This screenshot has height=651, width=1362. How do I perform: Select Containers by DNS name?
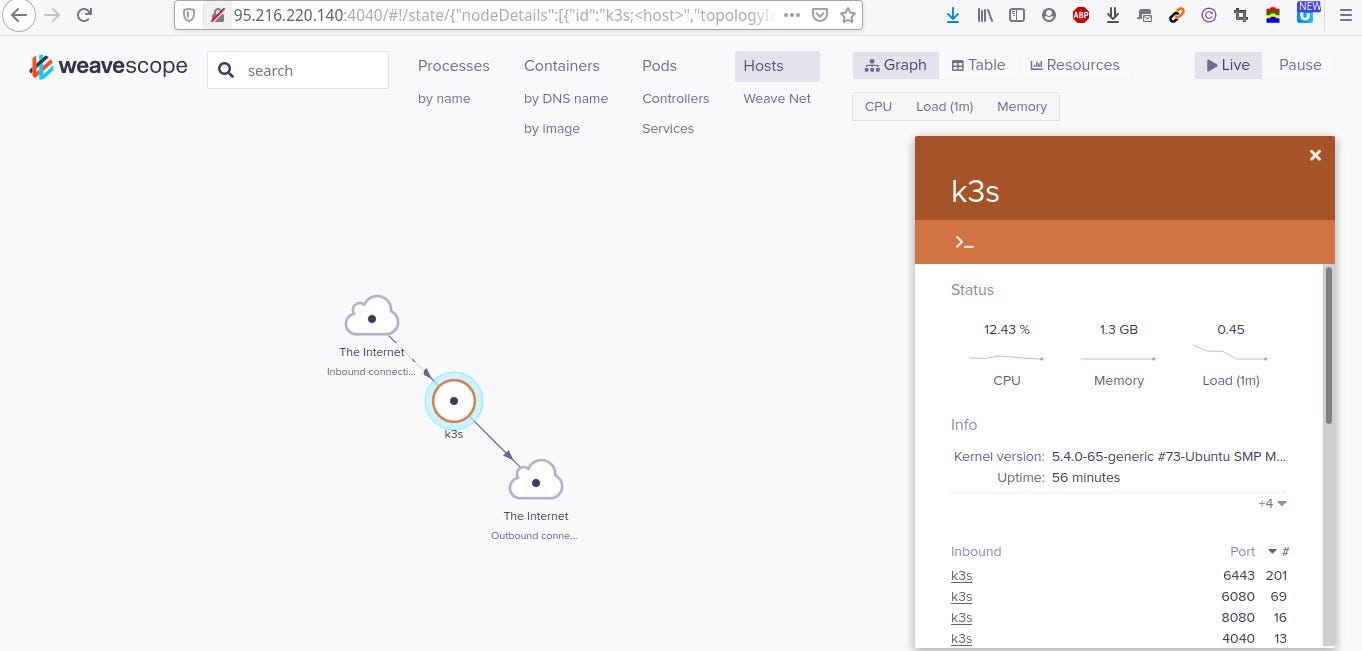(566, 99)
